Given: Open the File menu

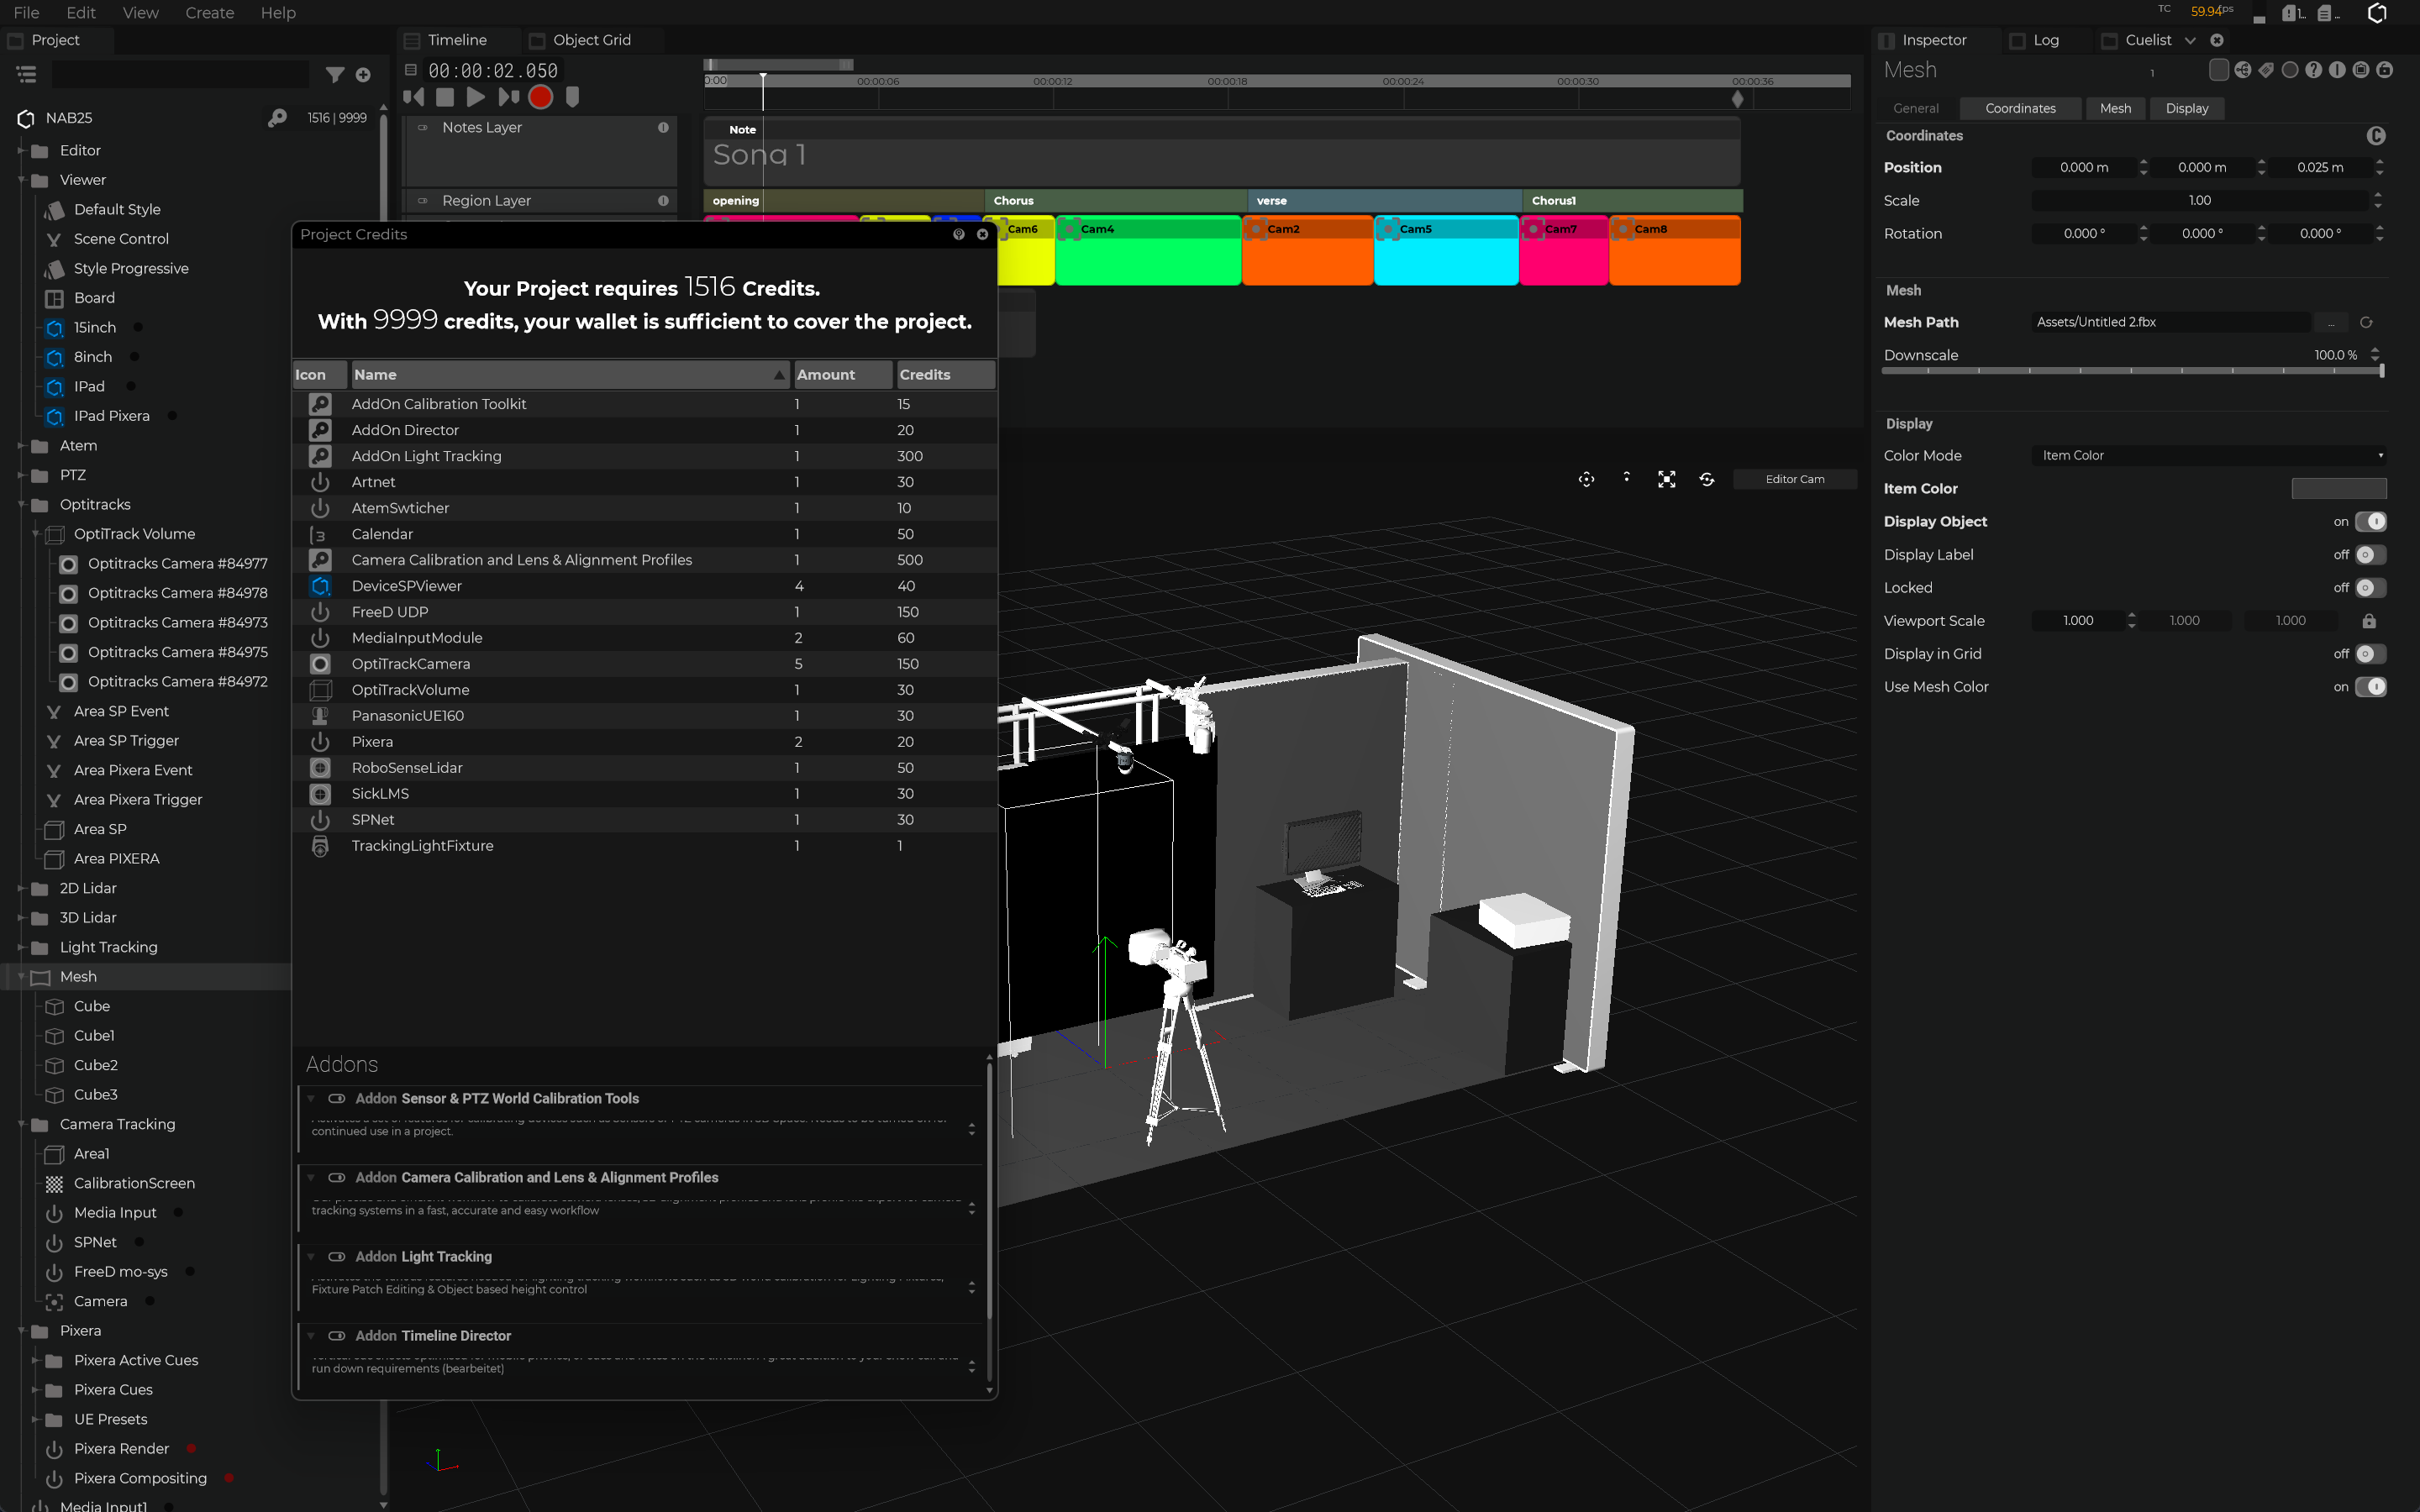Looking at the screenshot, I should 27,13.
